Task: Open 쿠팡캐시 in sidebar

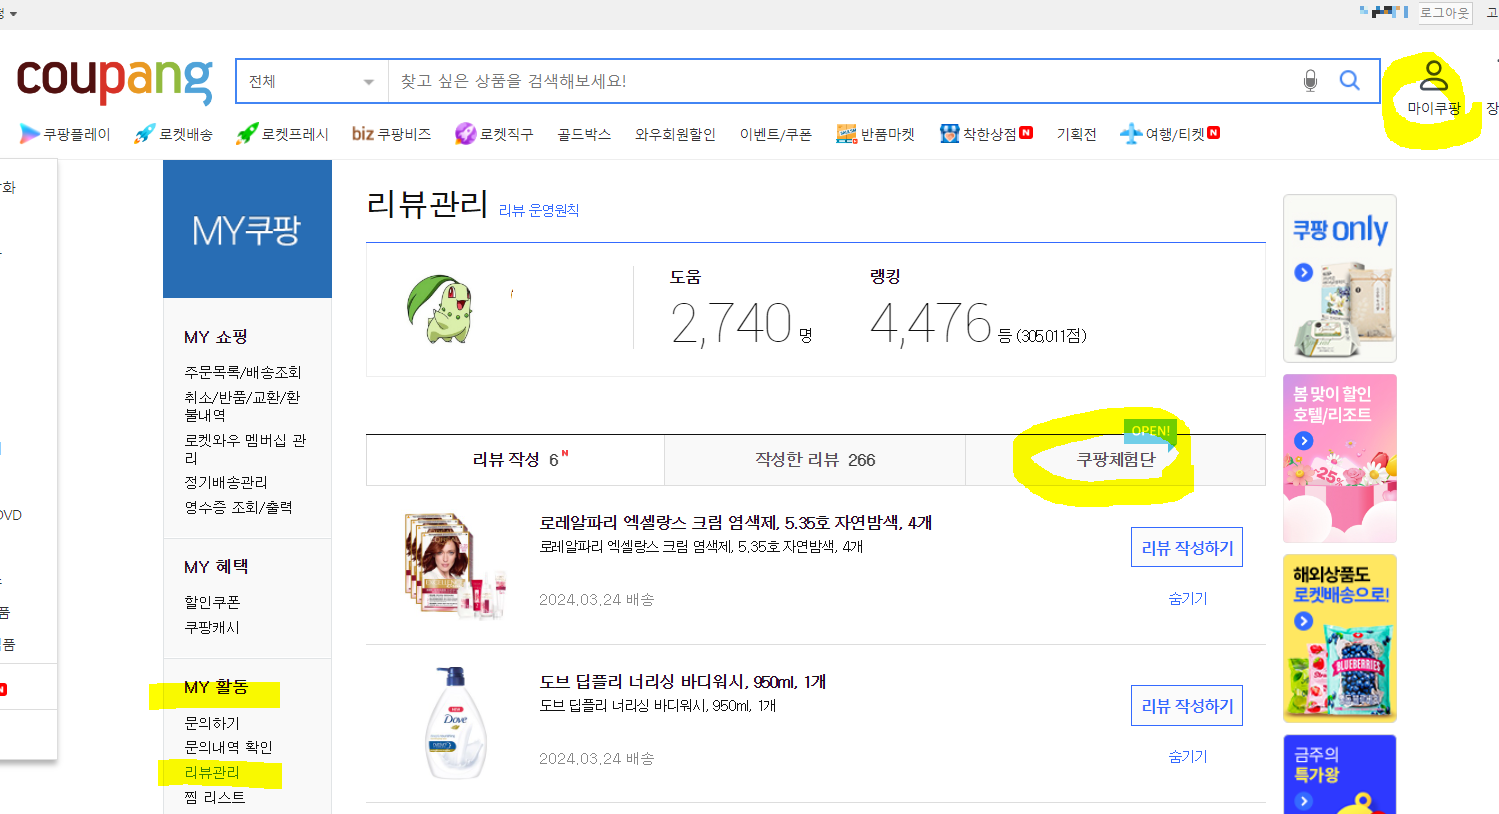Action: click(x=212, y=628)
